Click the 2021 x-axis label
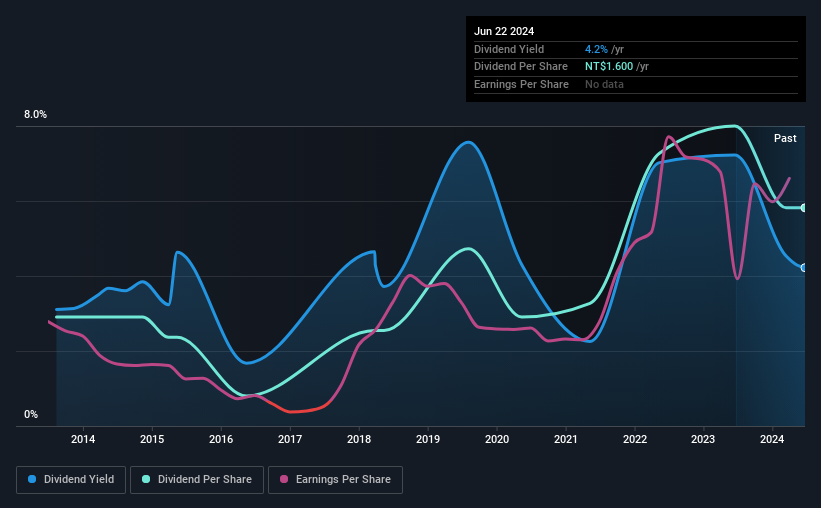The height and width of the screenshot is (508, 821). click(565, 439)
